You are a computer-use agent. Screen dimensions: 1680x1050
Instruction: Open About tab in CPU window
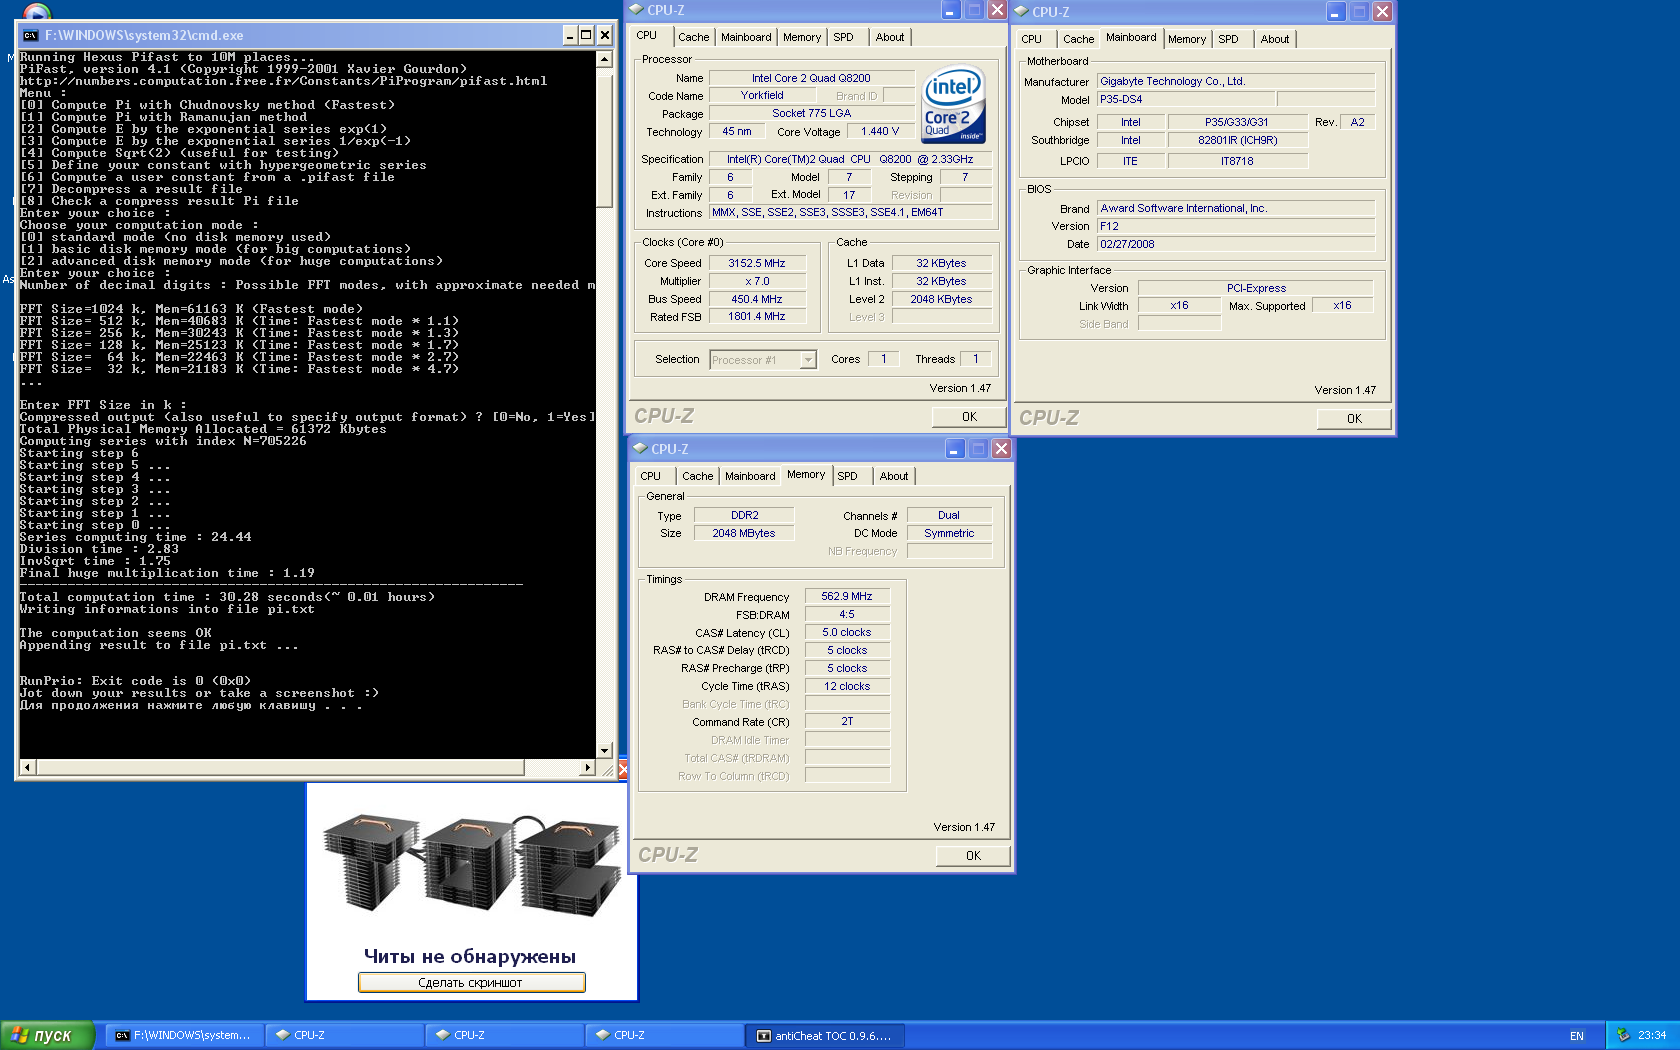click(x=890, y=37)
